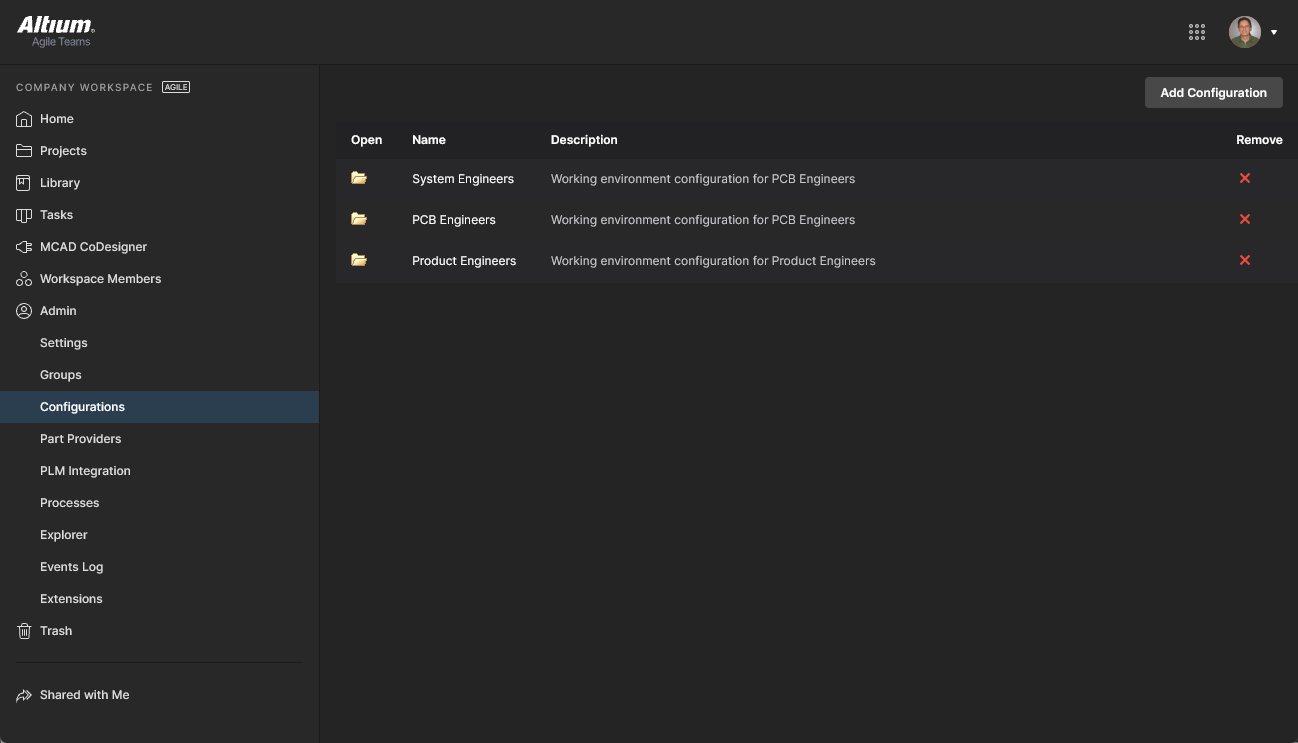Collapse the Admin section
Viewport: 1298px width, 743px height.
[x=58, y=311]
